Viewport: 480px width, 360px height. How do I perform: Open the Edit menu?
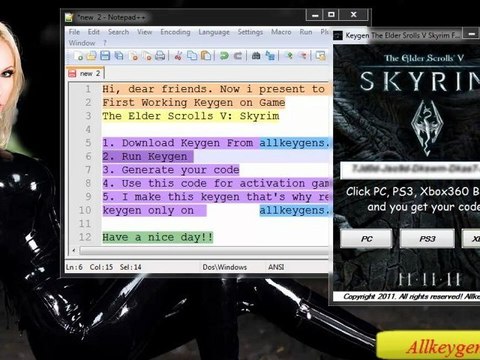pos(94,32)
